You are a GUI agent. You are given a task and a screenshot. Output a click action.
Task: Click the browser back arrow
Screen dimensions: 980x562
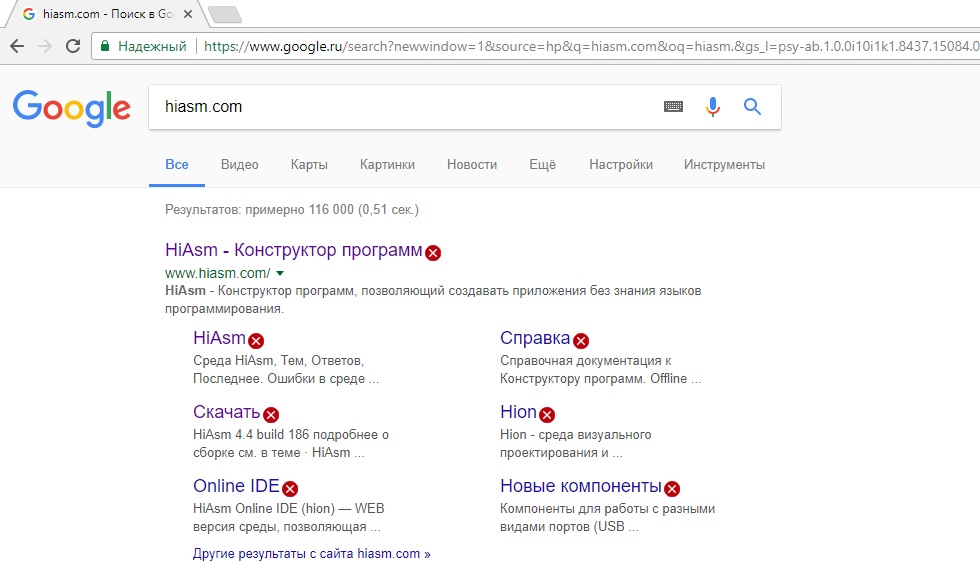pos(17,46)
